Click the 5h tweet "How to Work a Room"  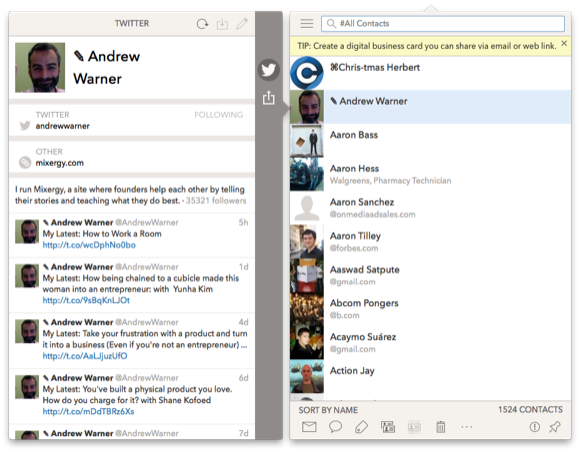click(x=132, y=234)
